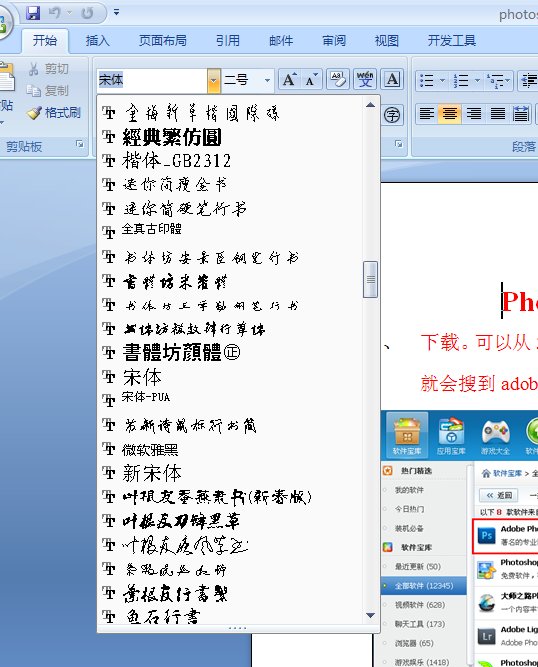Switch to the 页面布局 tab

coord(162,40)
